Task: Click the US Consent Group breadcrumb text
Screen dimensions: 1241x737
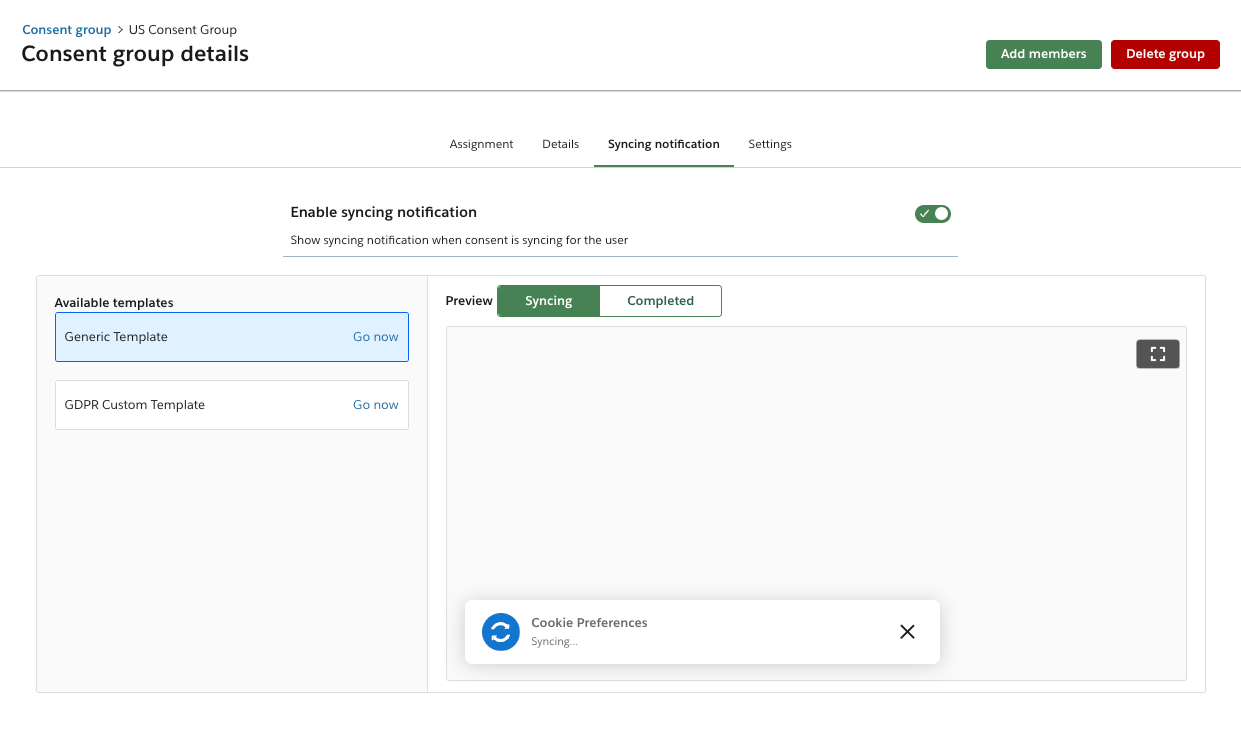Action: click(x=183, y=30)
